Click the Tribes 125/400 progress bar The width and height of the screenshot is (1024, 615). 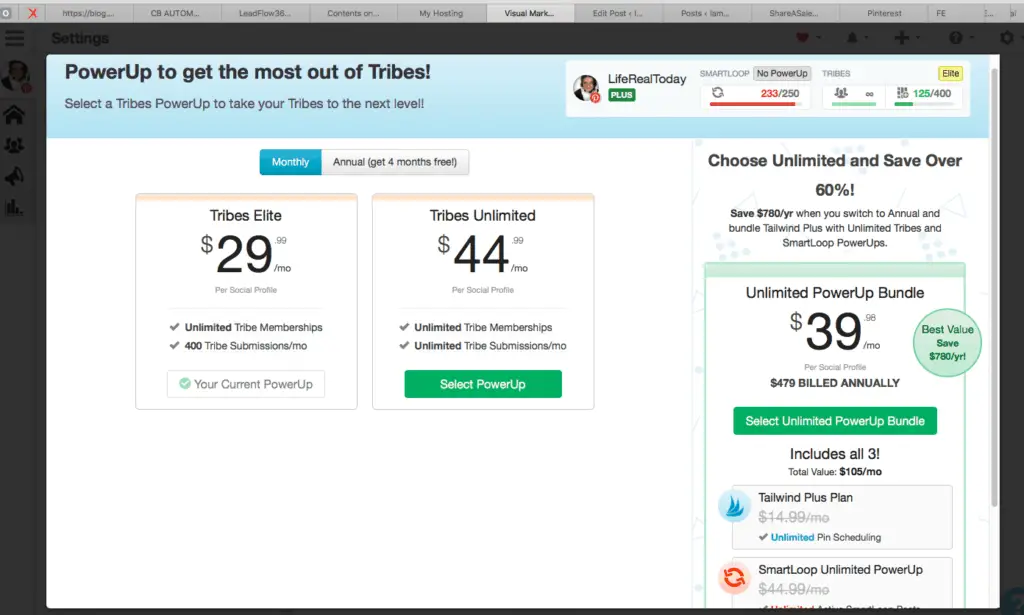coord(922,104)
